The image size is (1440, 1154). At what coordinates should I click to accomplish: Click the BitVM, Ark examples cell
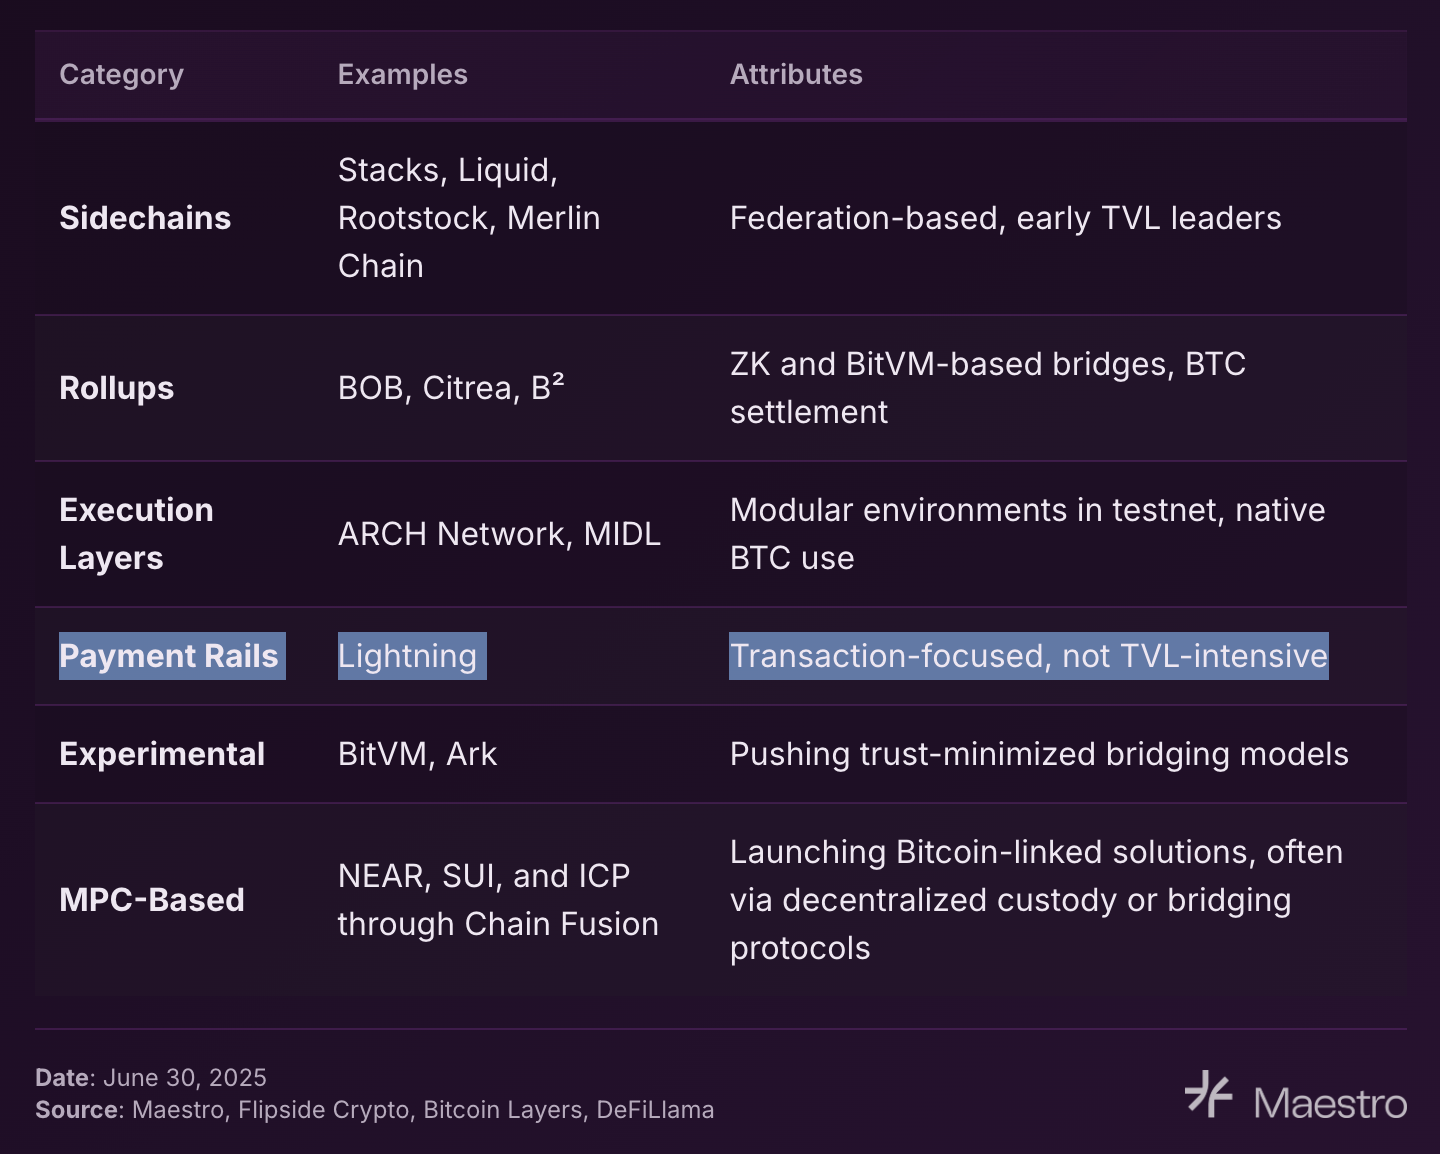(417, 754)
